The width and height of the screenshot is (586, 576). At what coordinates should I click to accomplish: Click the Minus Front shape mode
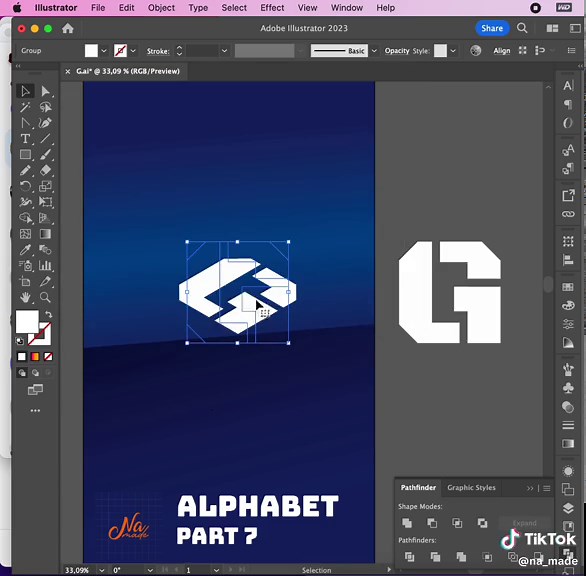tap(432, 523)
